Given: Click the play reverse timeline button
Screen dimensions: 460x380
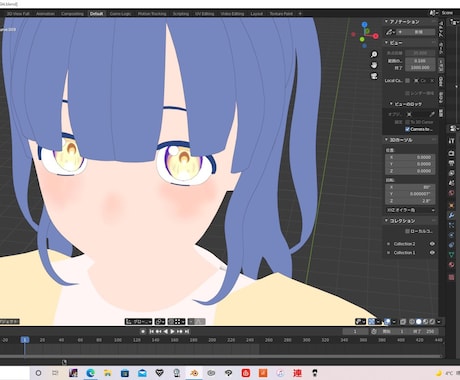Looking at the screenshot, I should (x=166, y=331).
